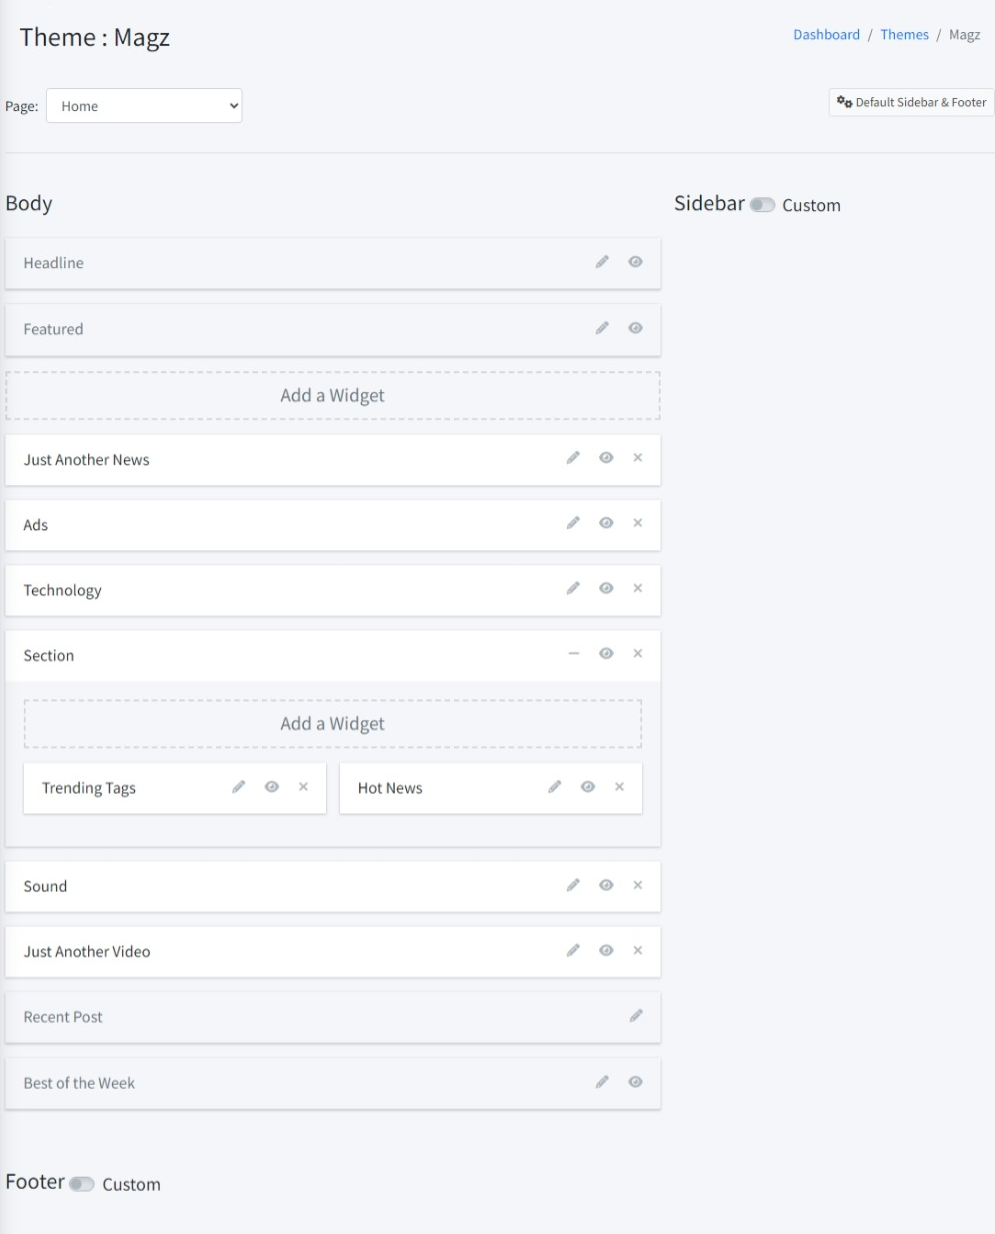The width and height of the screenshot is (995, 1234).
Task: Open the Page dropdown showing Home
Action: tap(144, 106)
